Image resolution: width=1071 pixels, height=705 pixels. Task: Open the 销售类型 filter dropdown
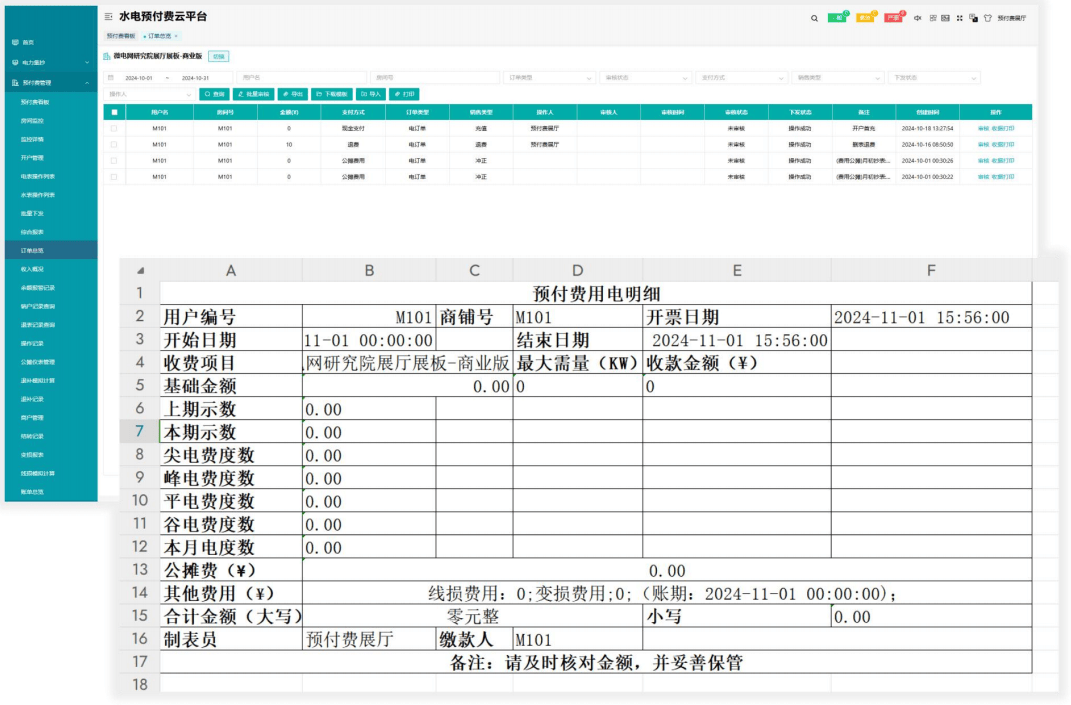tap(838, 78)
